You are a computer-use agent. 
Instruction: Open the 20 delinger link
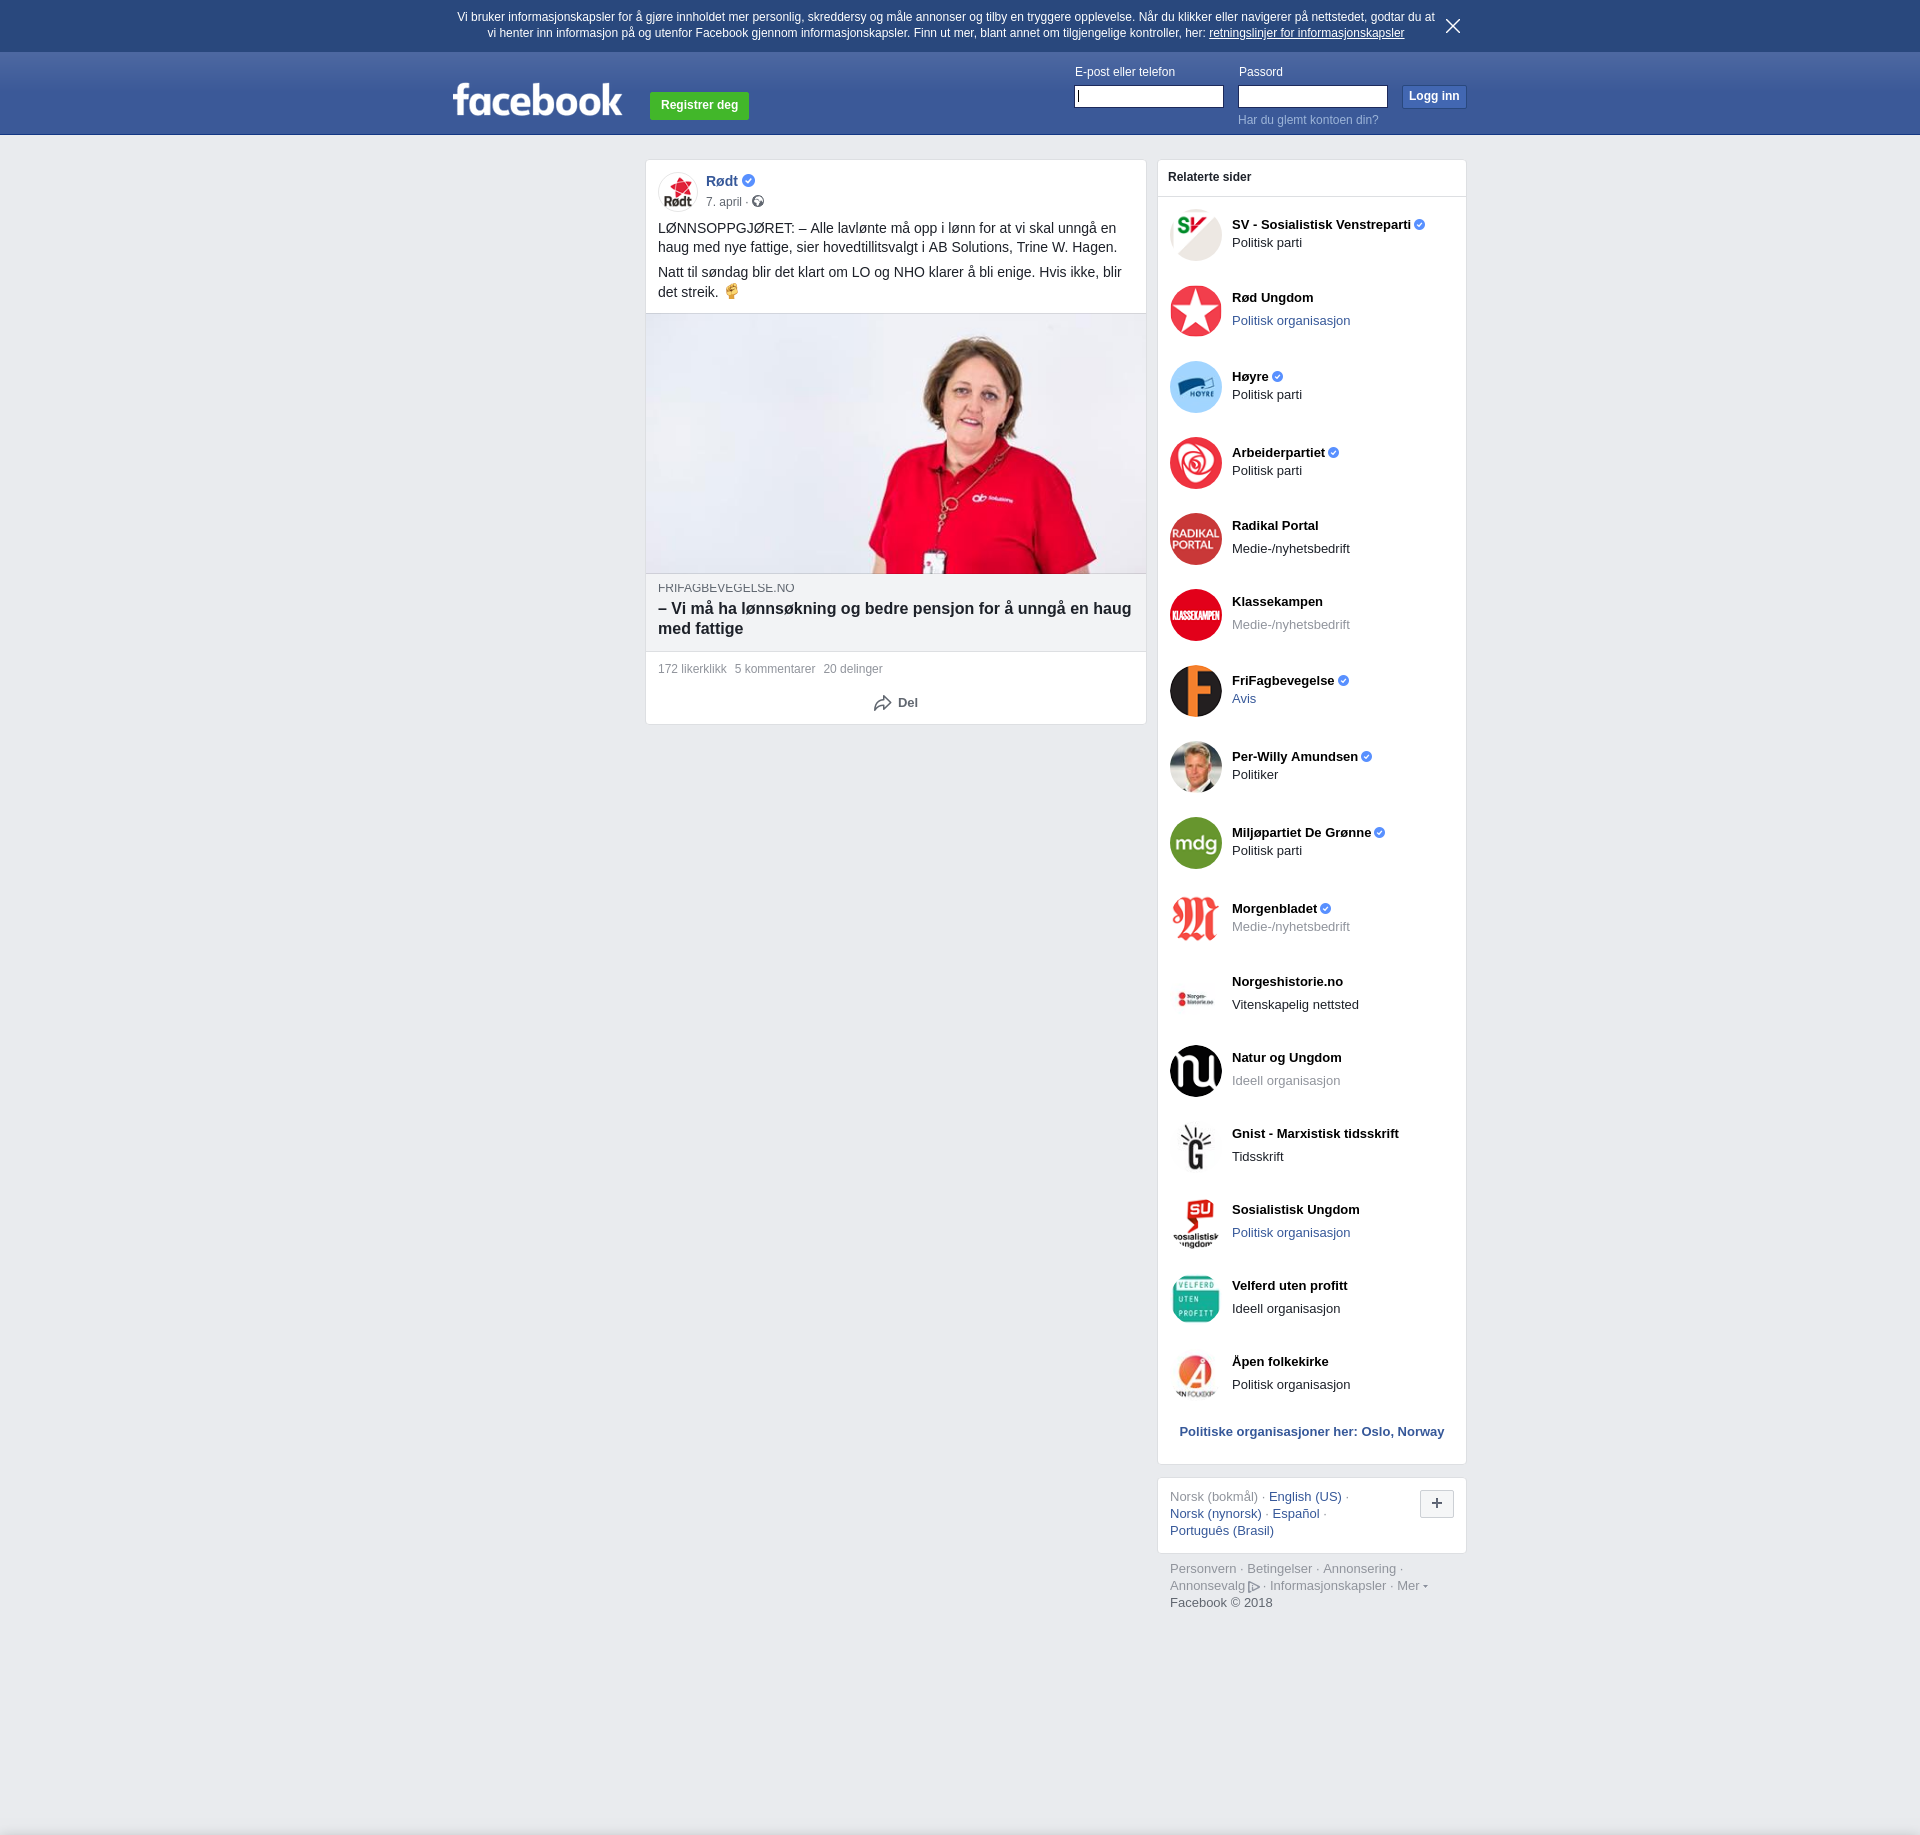click(x=853, y=669)
